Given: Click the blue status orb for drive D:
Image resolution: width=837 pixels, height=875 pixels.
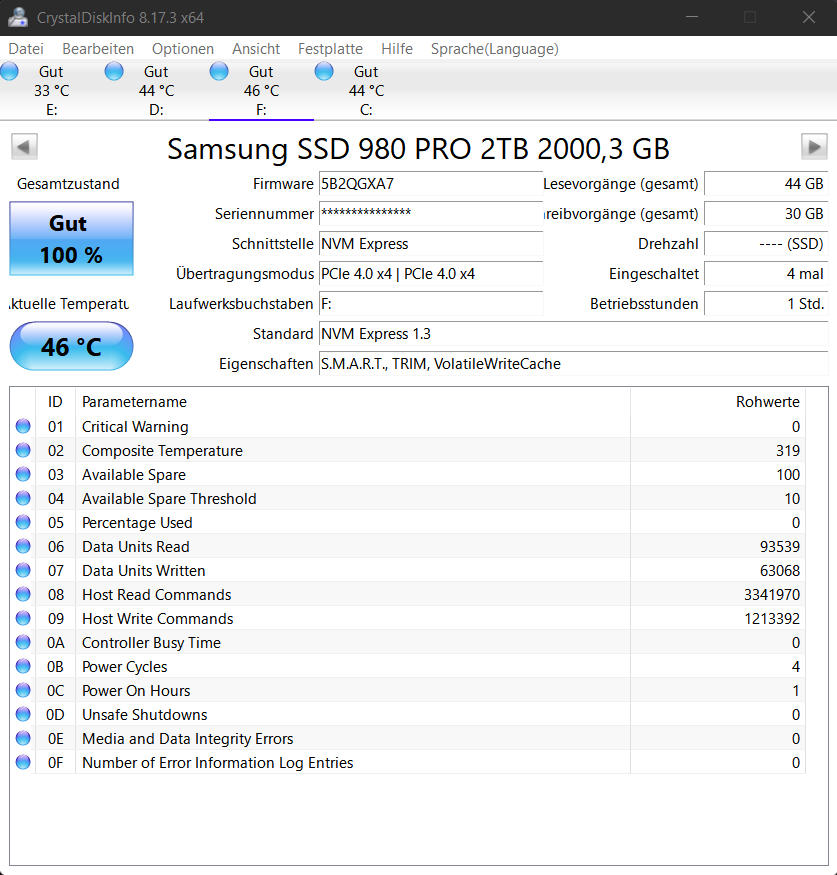Looking at the screenshot, I should point(114,71).
